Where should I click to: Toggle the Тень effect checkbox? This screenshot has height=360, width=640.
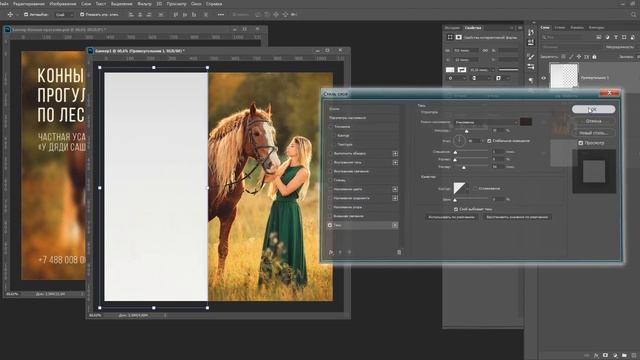(330, 225)
